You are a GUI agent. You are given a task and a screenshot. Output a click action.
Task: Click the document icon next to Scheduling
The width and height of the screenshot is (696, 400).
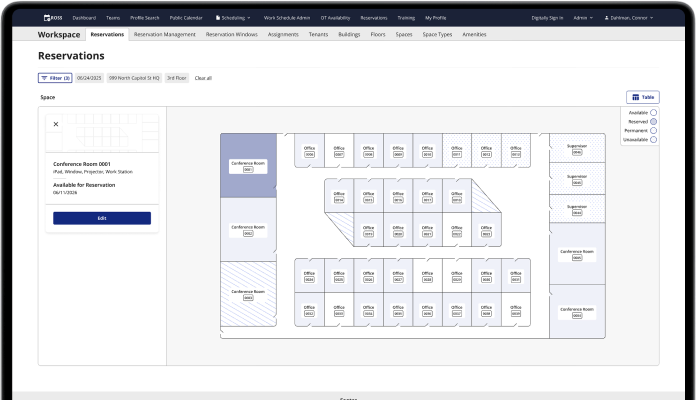click(218, 18)
